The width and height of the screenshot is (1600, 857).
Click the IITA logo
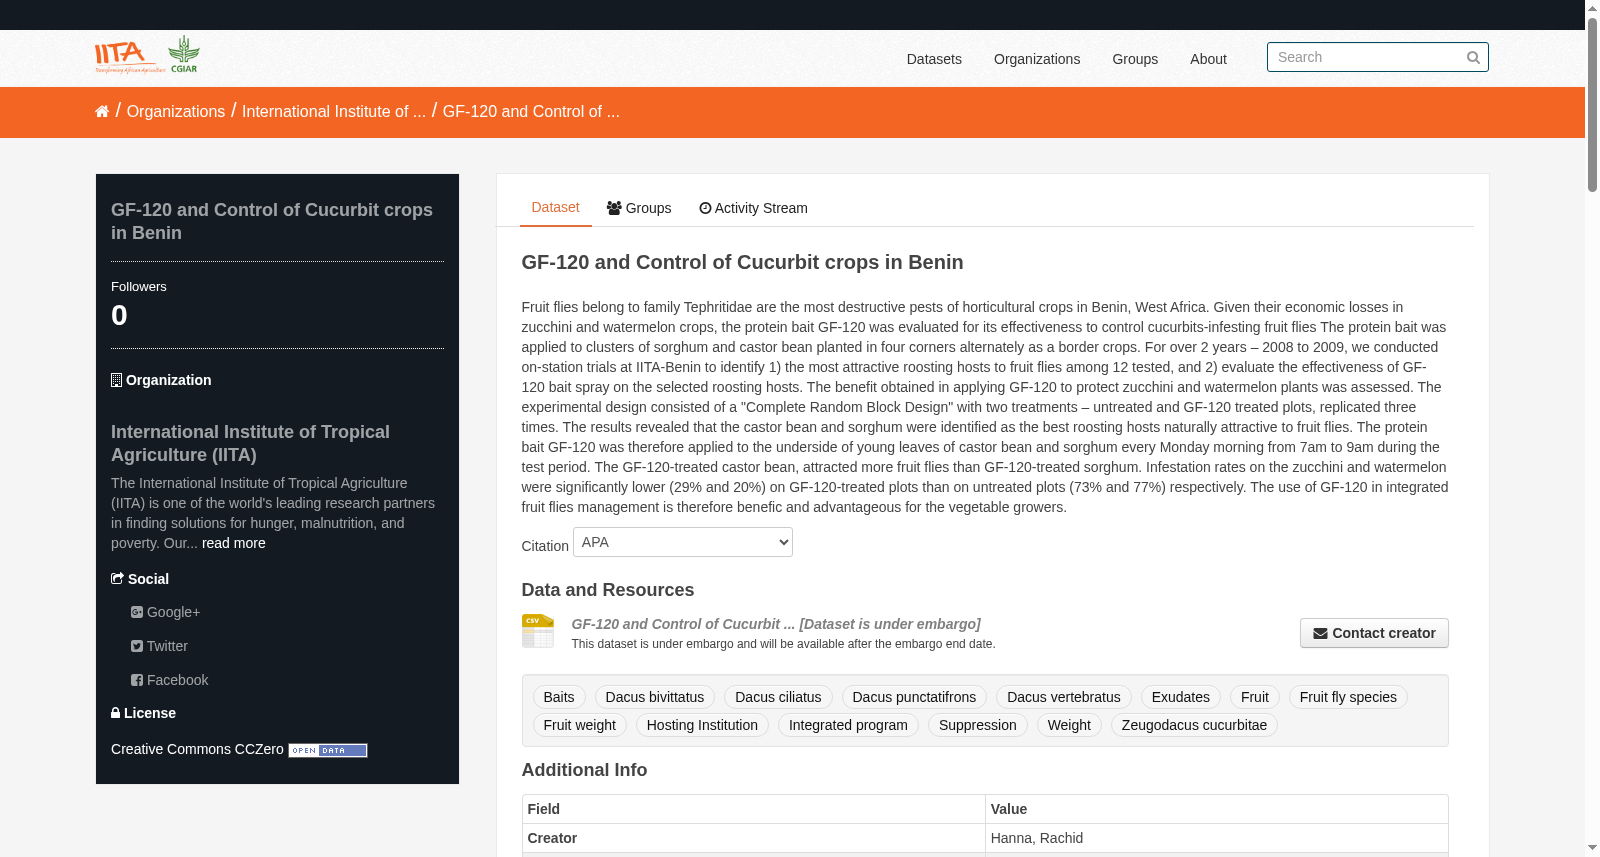(x=129, y=56)
